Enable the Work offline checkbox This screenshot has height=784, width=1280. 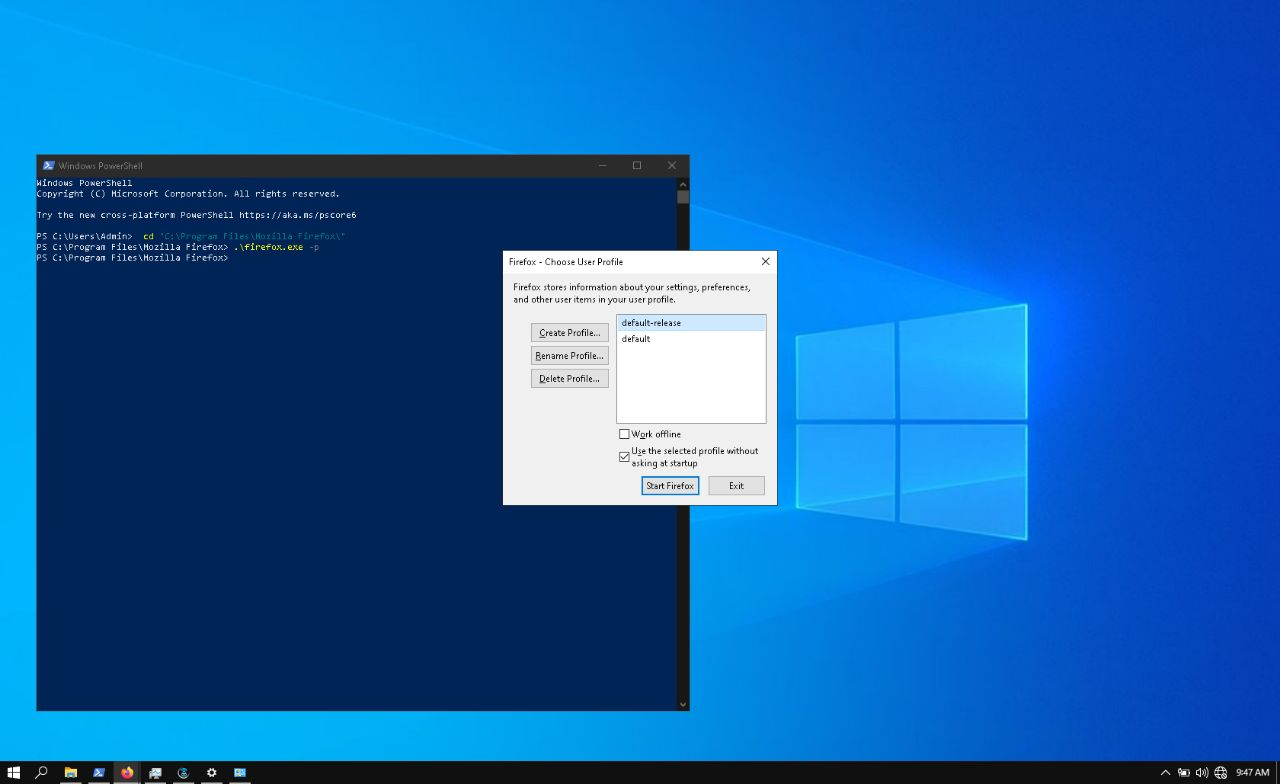click(624, 434)
